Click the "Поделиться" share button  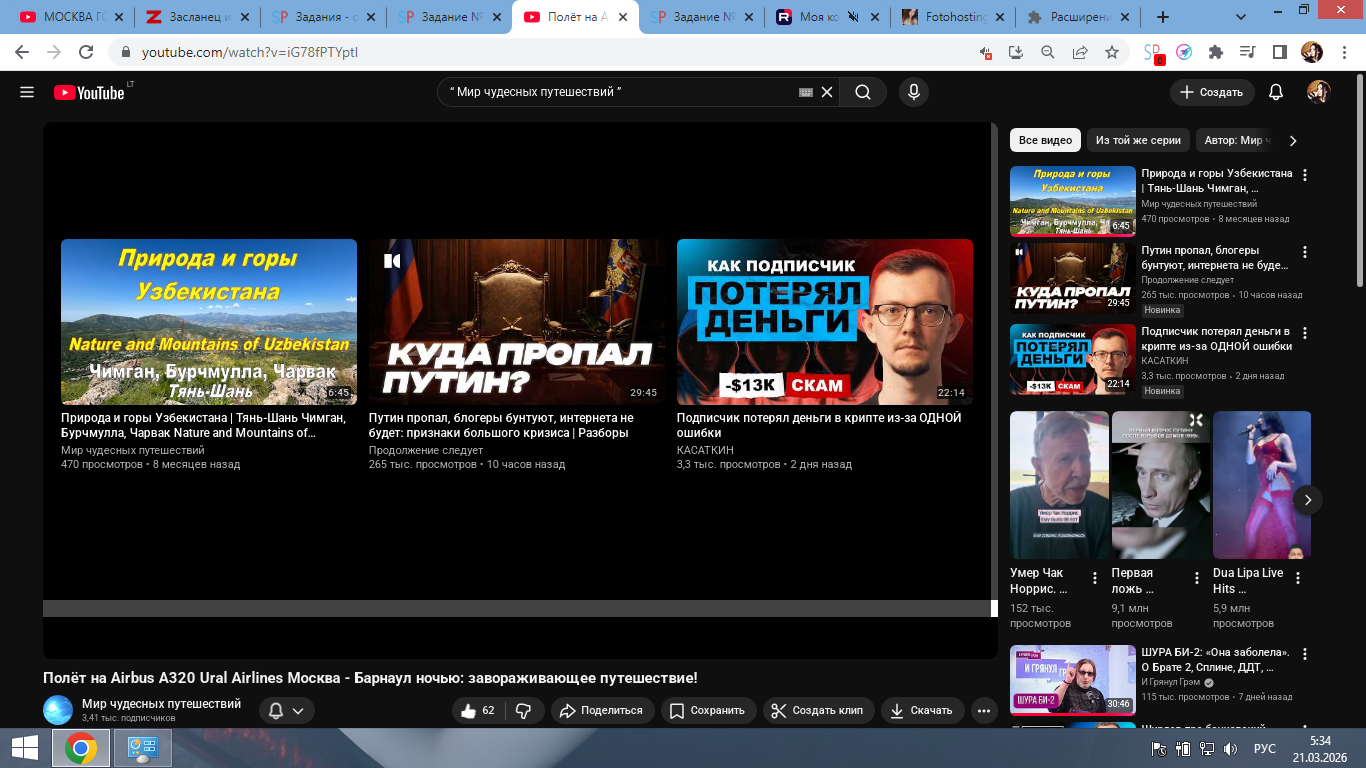[601, 711]
